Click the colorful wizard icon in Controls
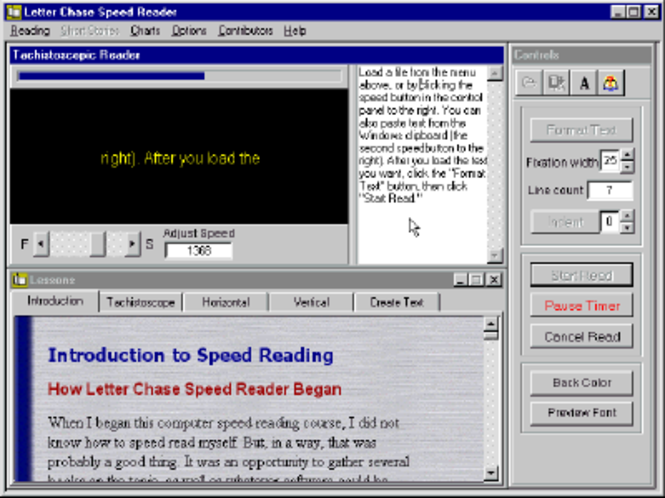 click(x=611, y=83)
